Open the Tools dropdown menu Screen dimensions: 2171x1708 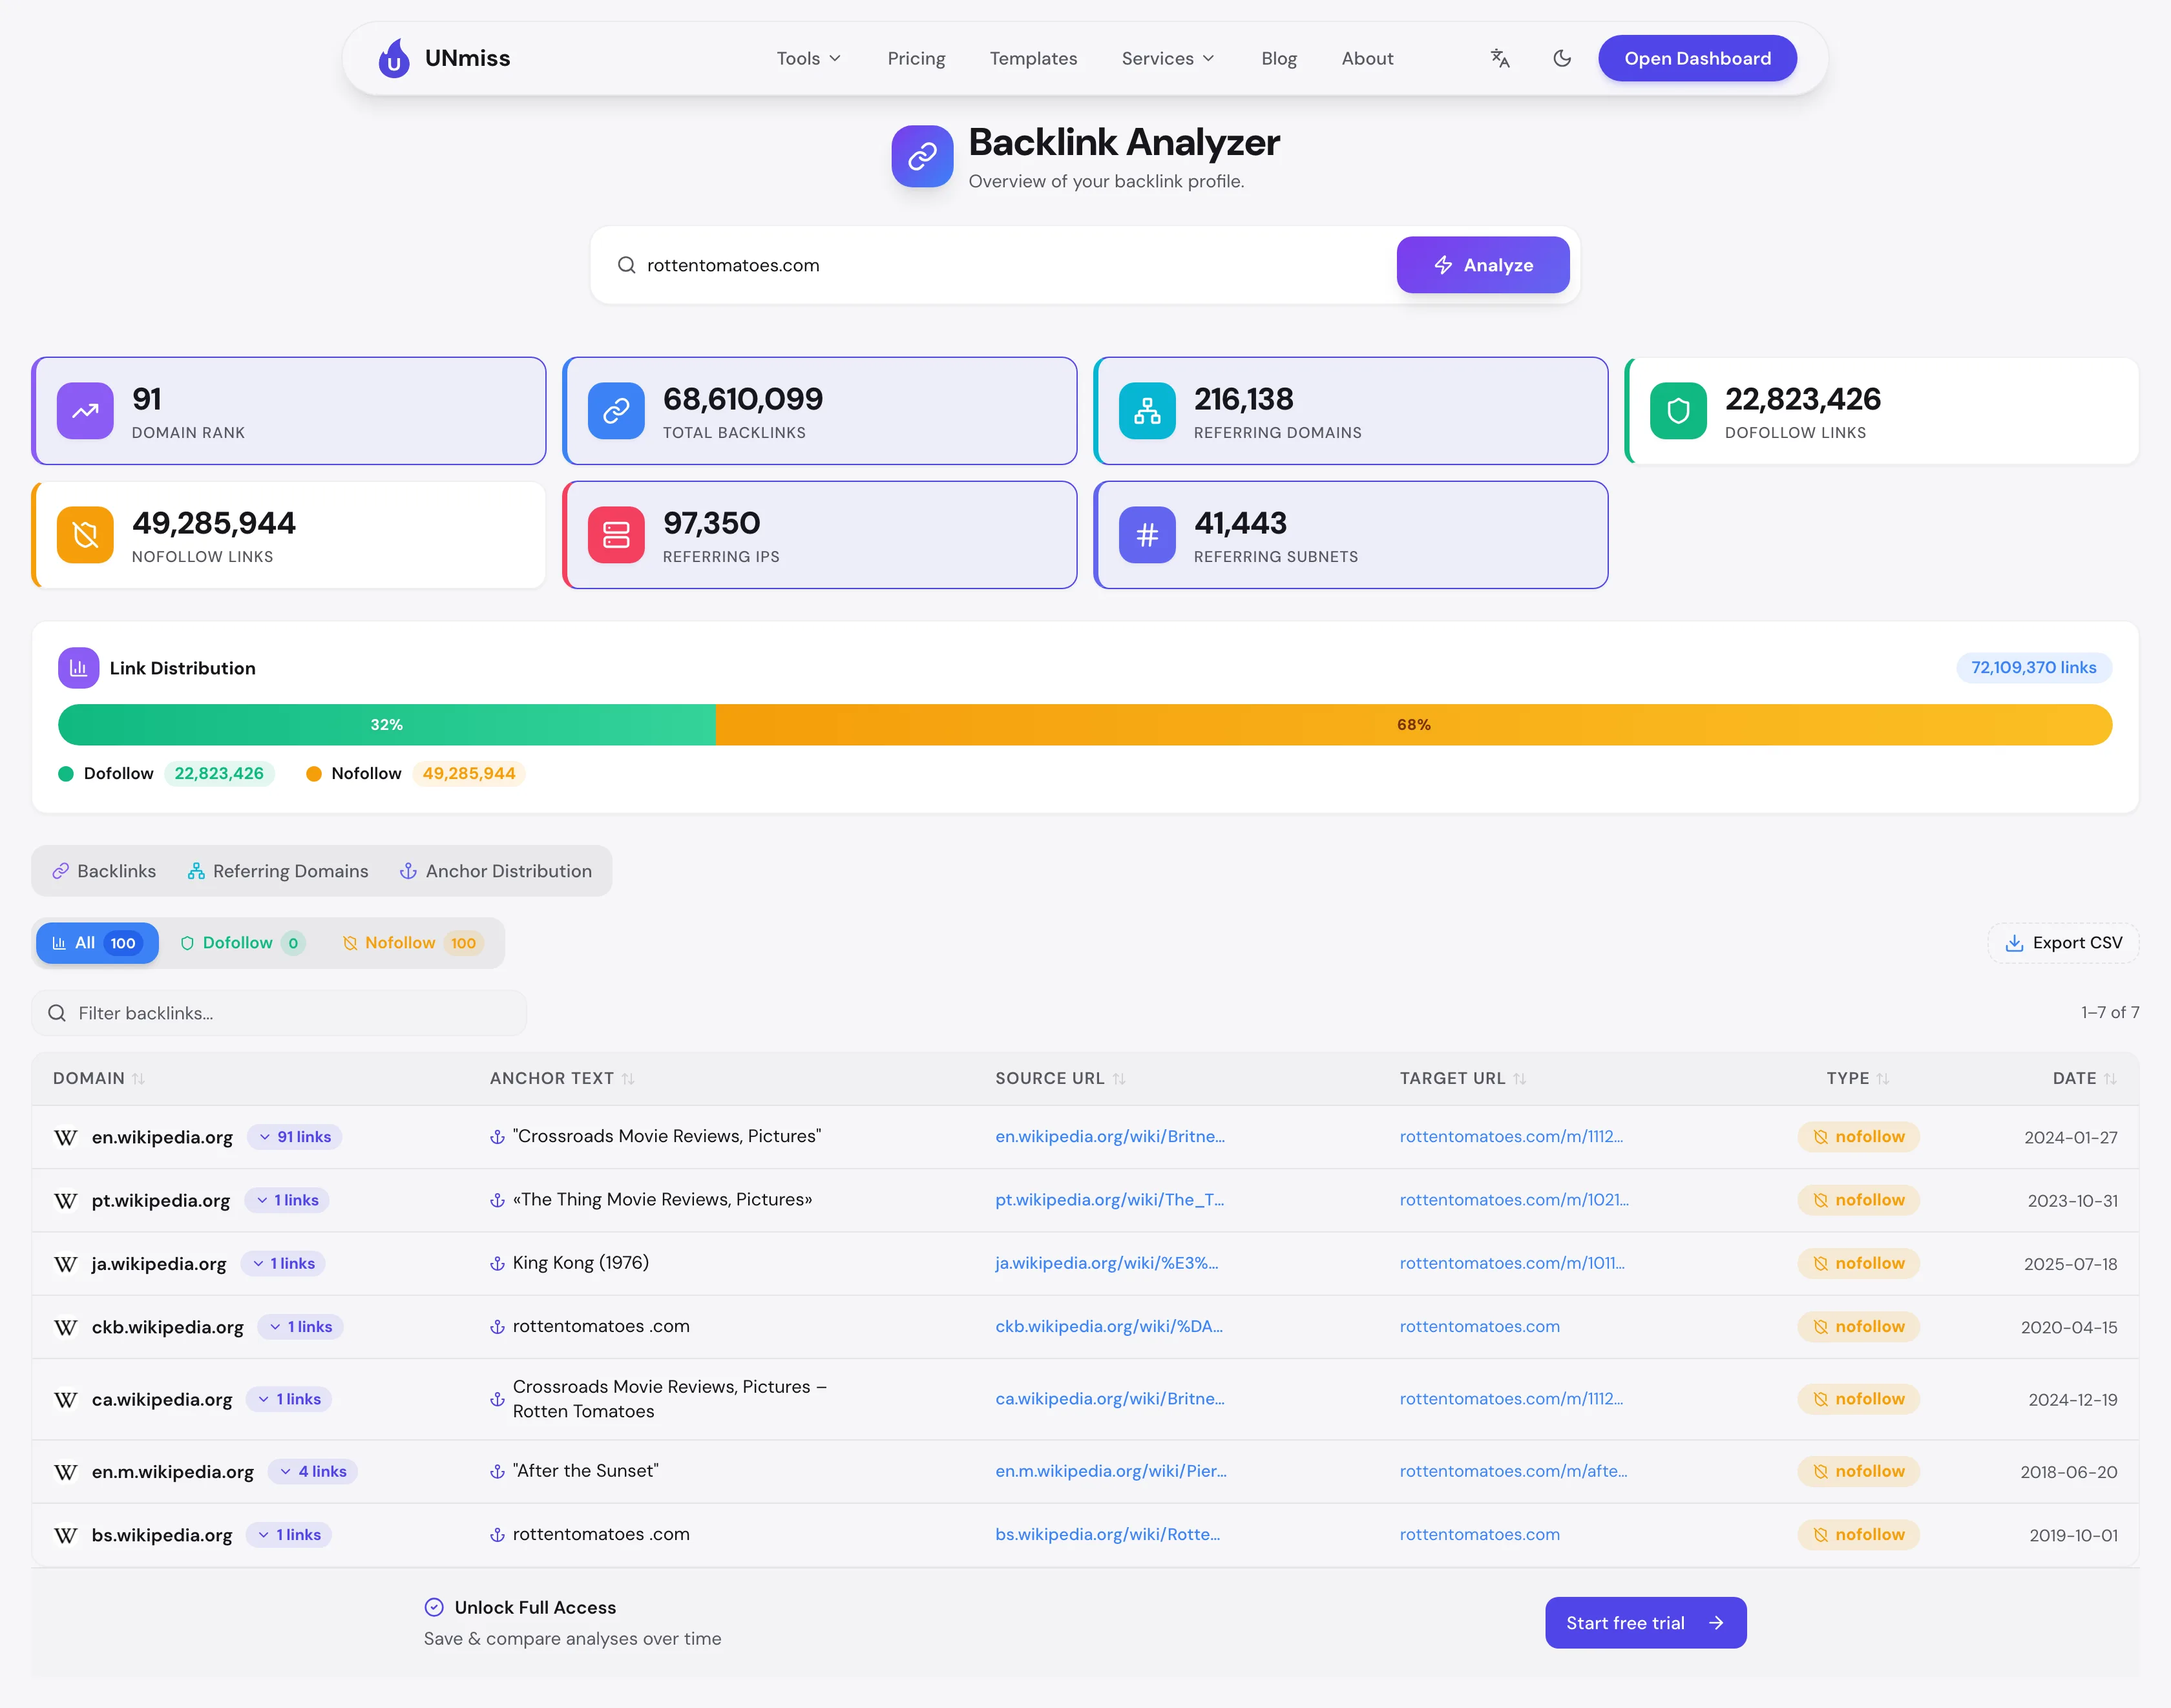[x=809, y=58]
